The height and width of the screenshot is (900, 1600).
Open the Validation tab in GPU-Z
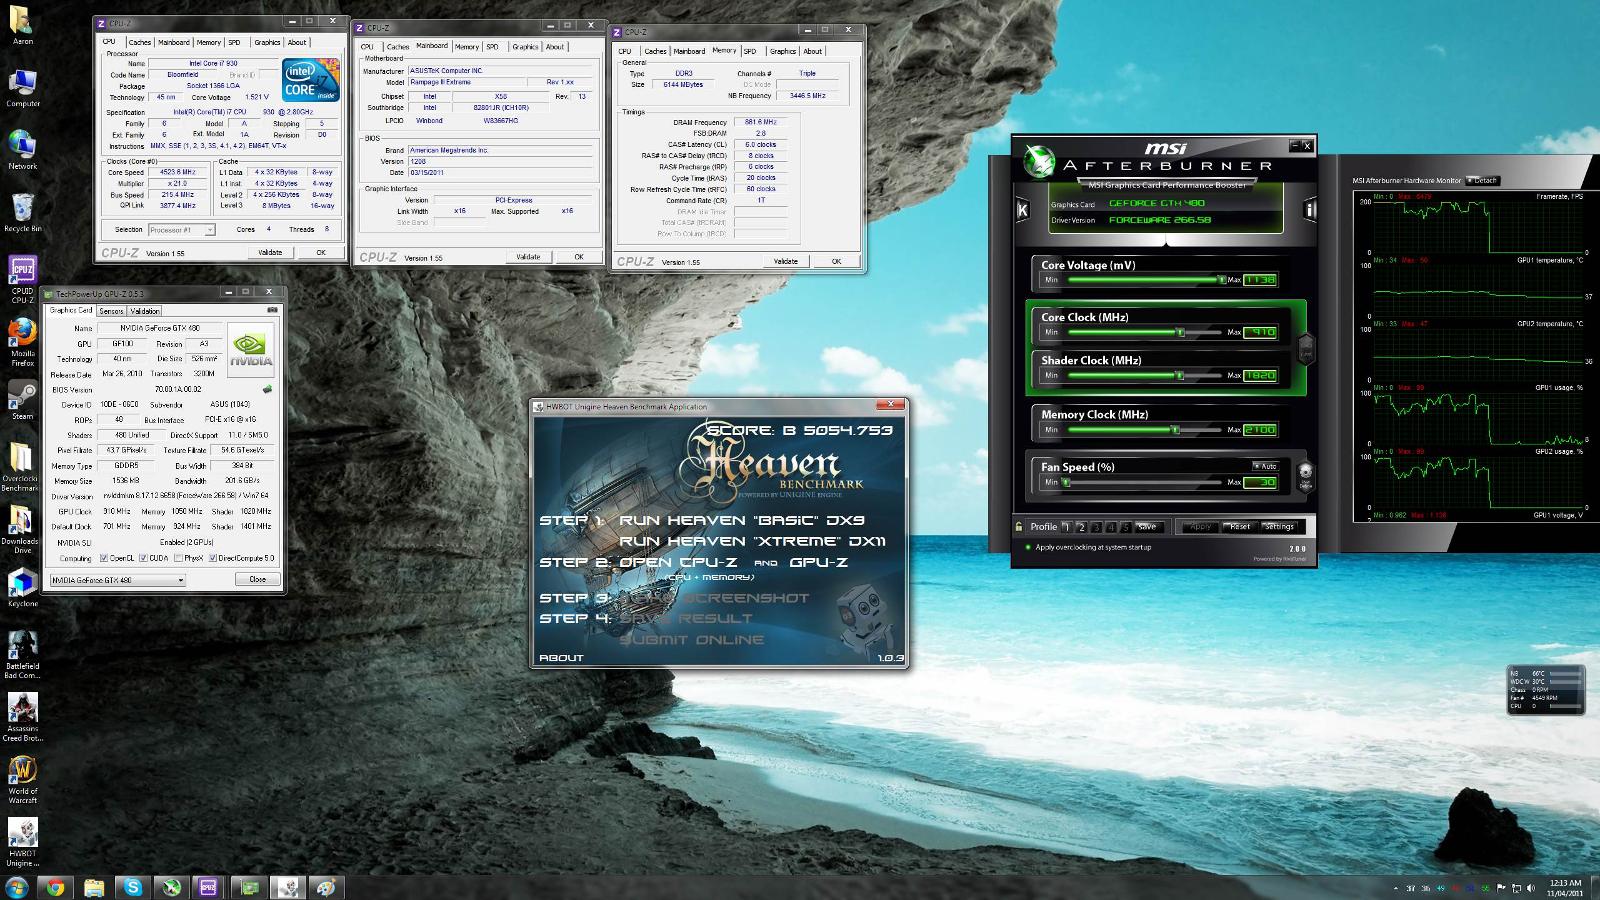[145, 311]
